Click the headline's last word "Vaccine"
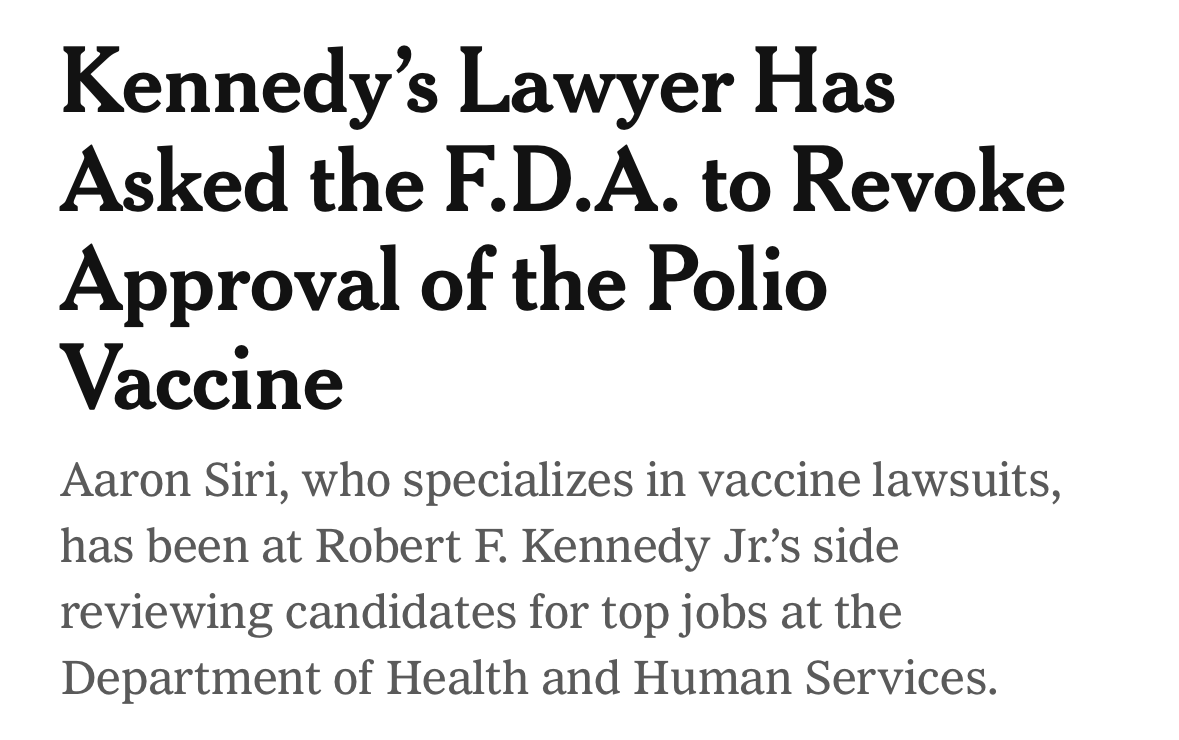 (x=202, y=379)
